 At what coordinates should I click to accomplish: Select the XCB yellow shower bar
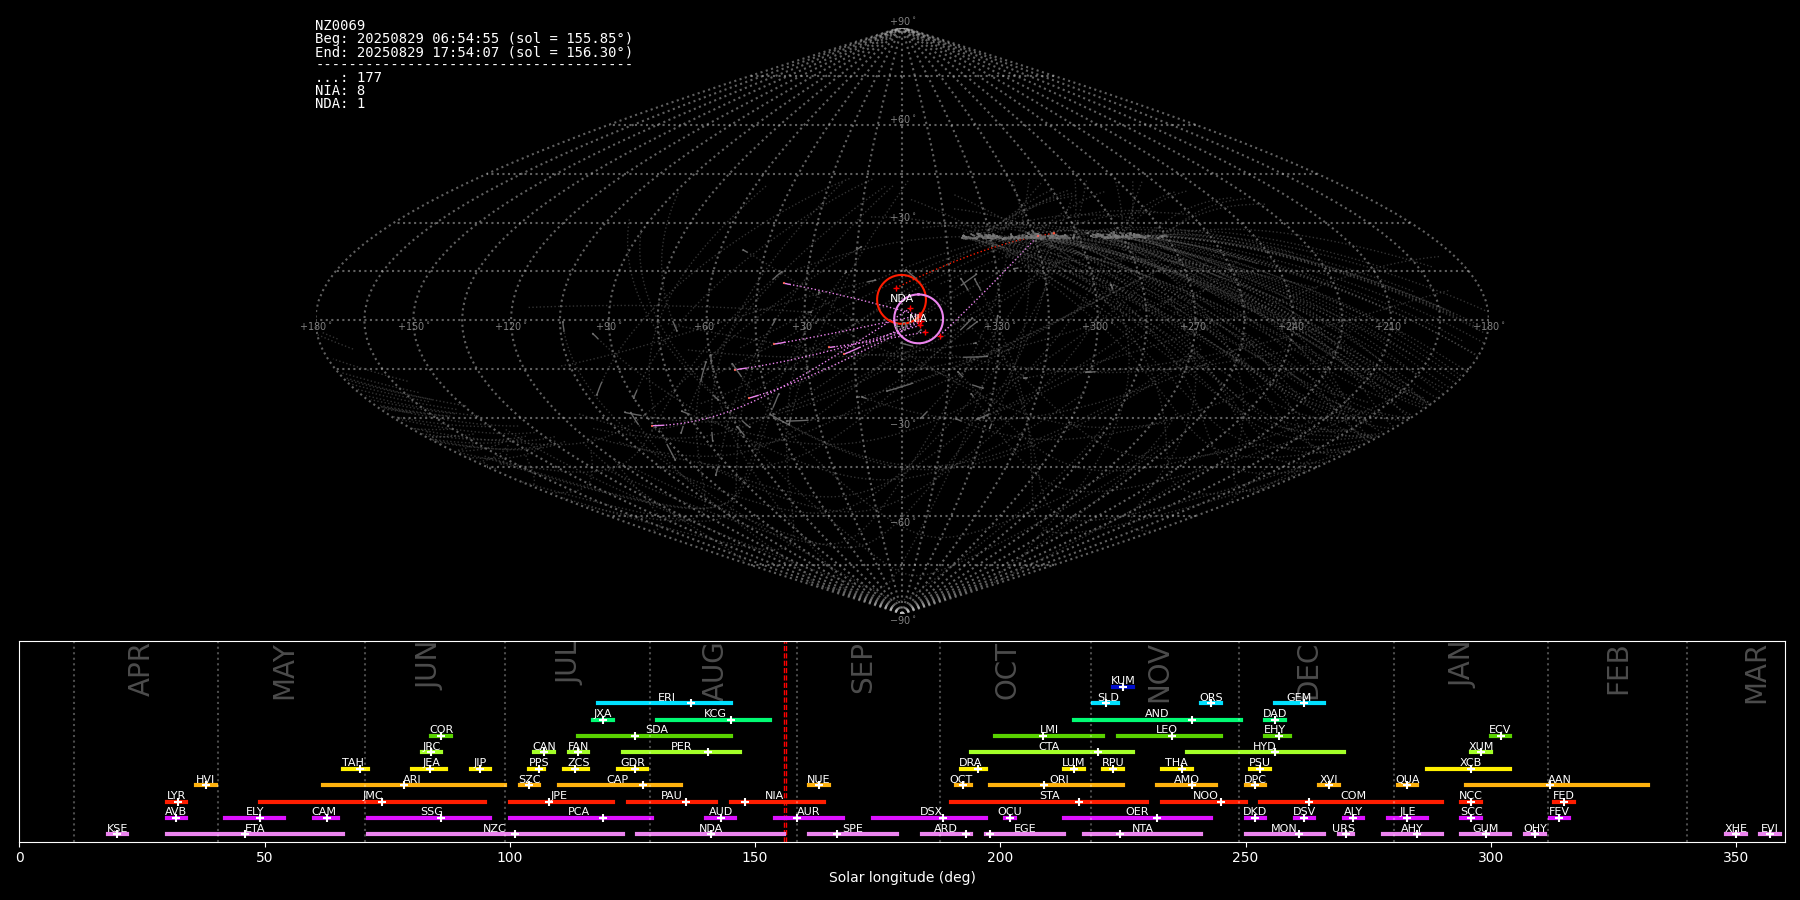pyautogui.click(x=1468, y=769)
